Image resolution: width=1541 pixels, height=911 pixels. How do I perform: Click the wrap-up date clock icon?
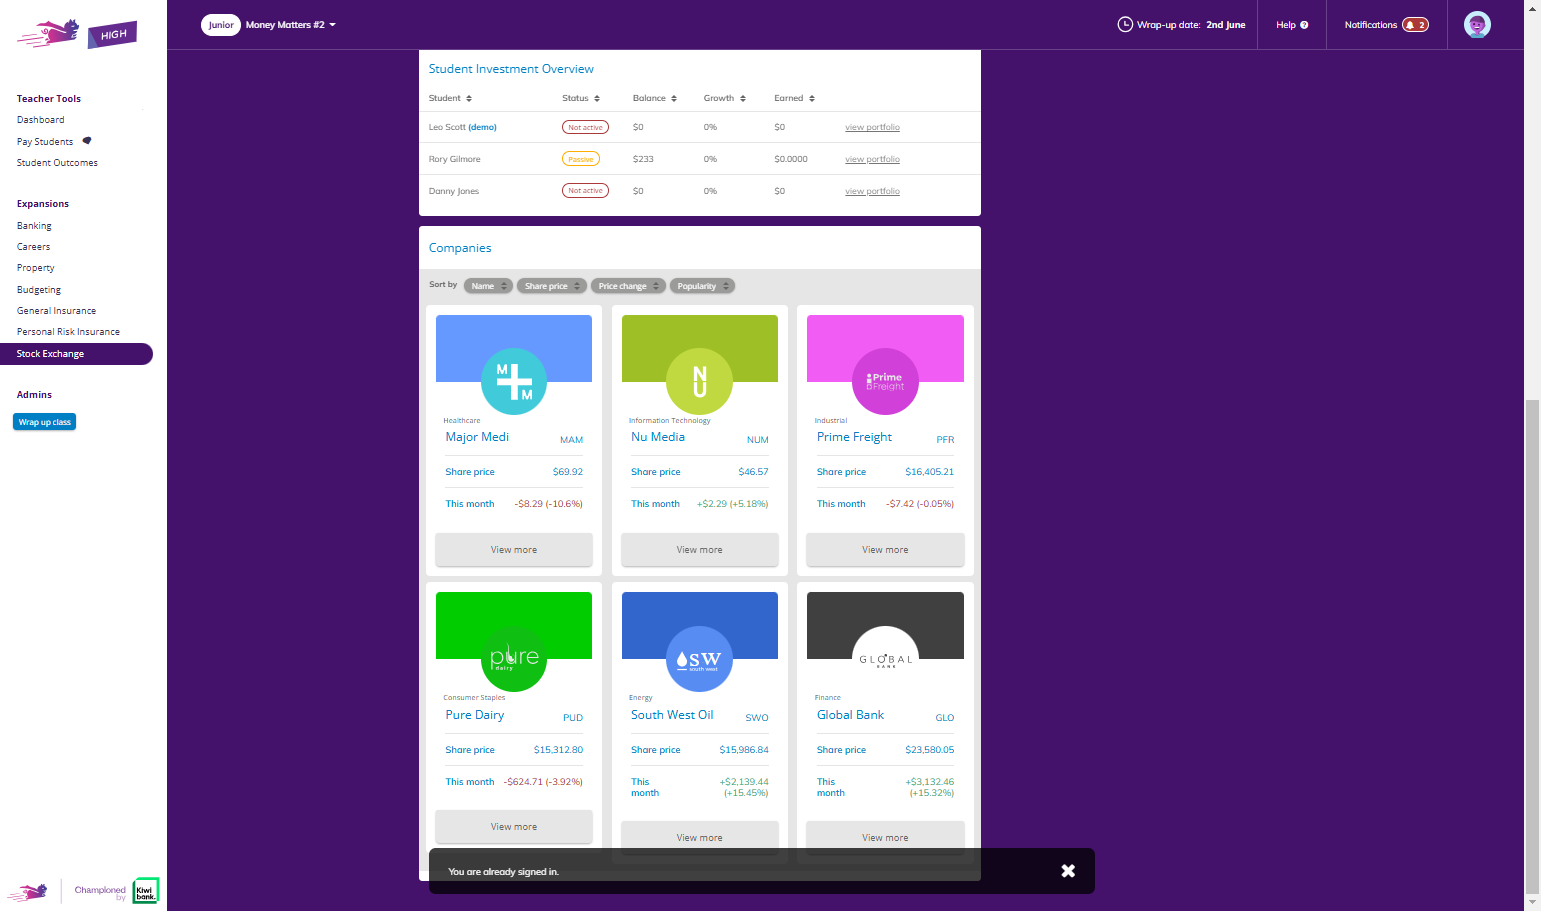click(1125, 25)
